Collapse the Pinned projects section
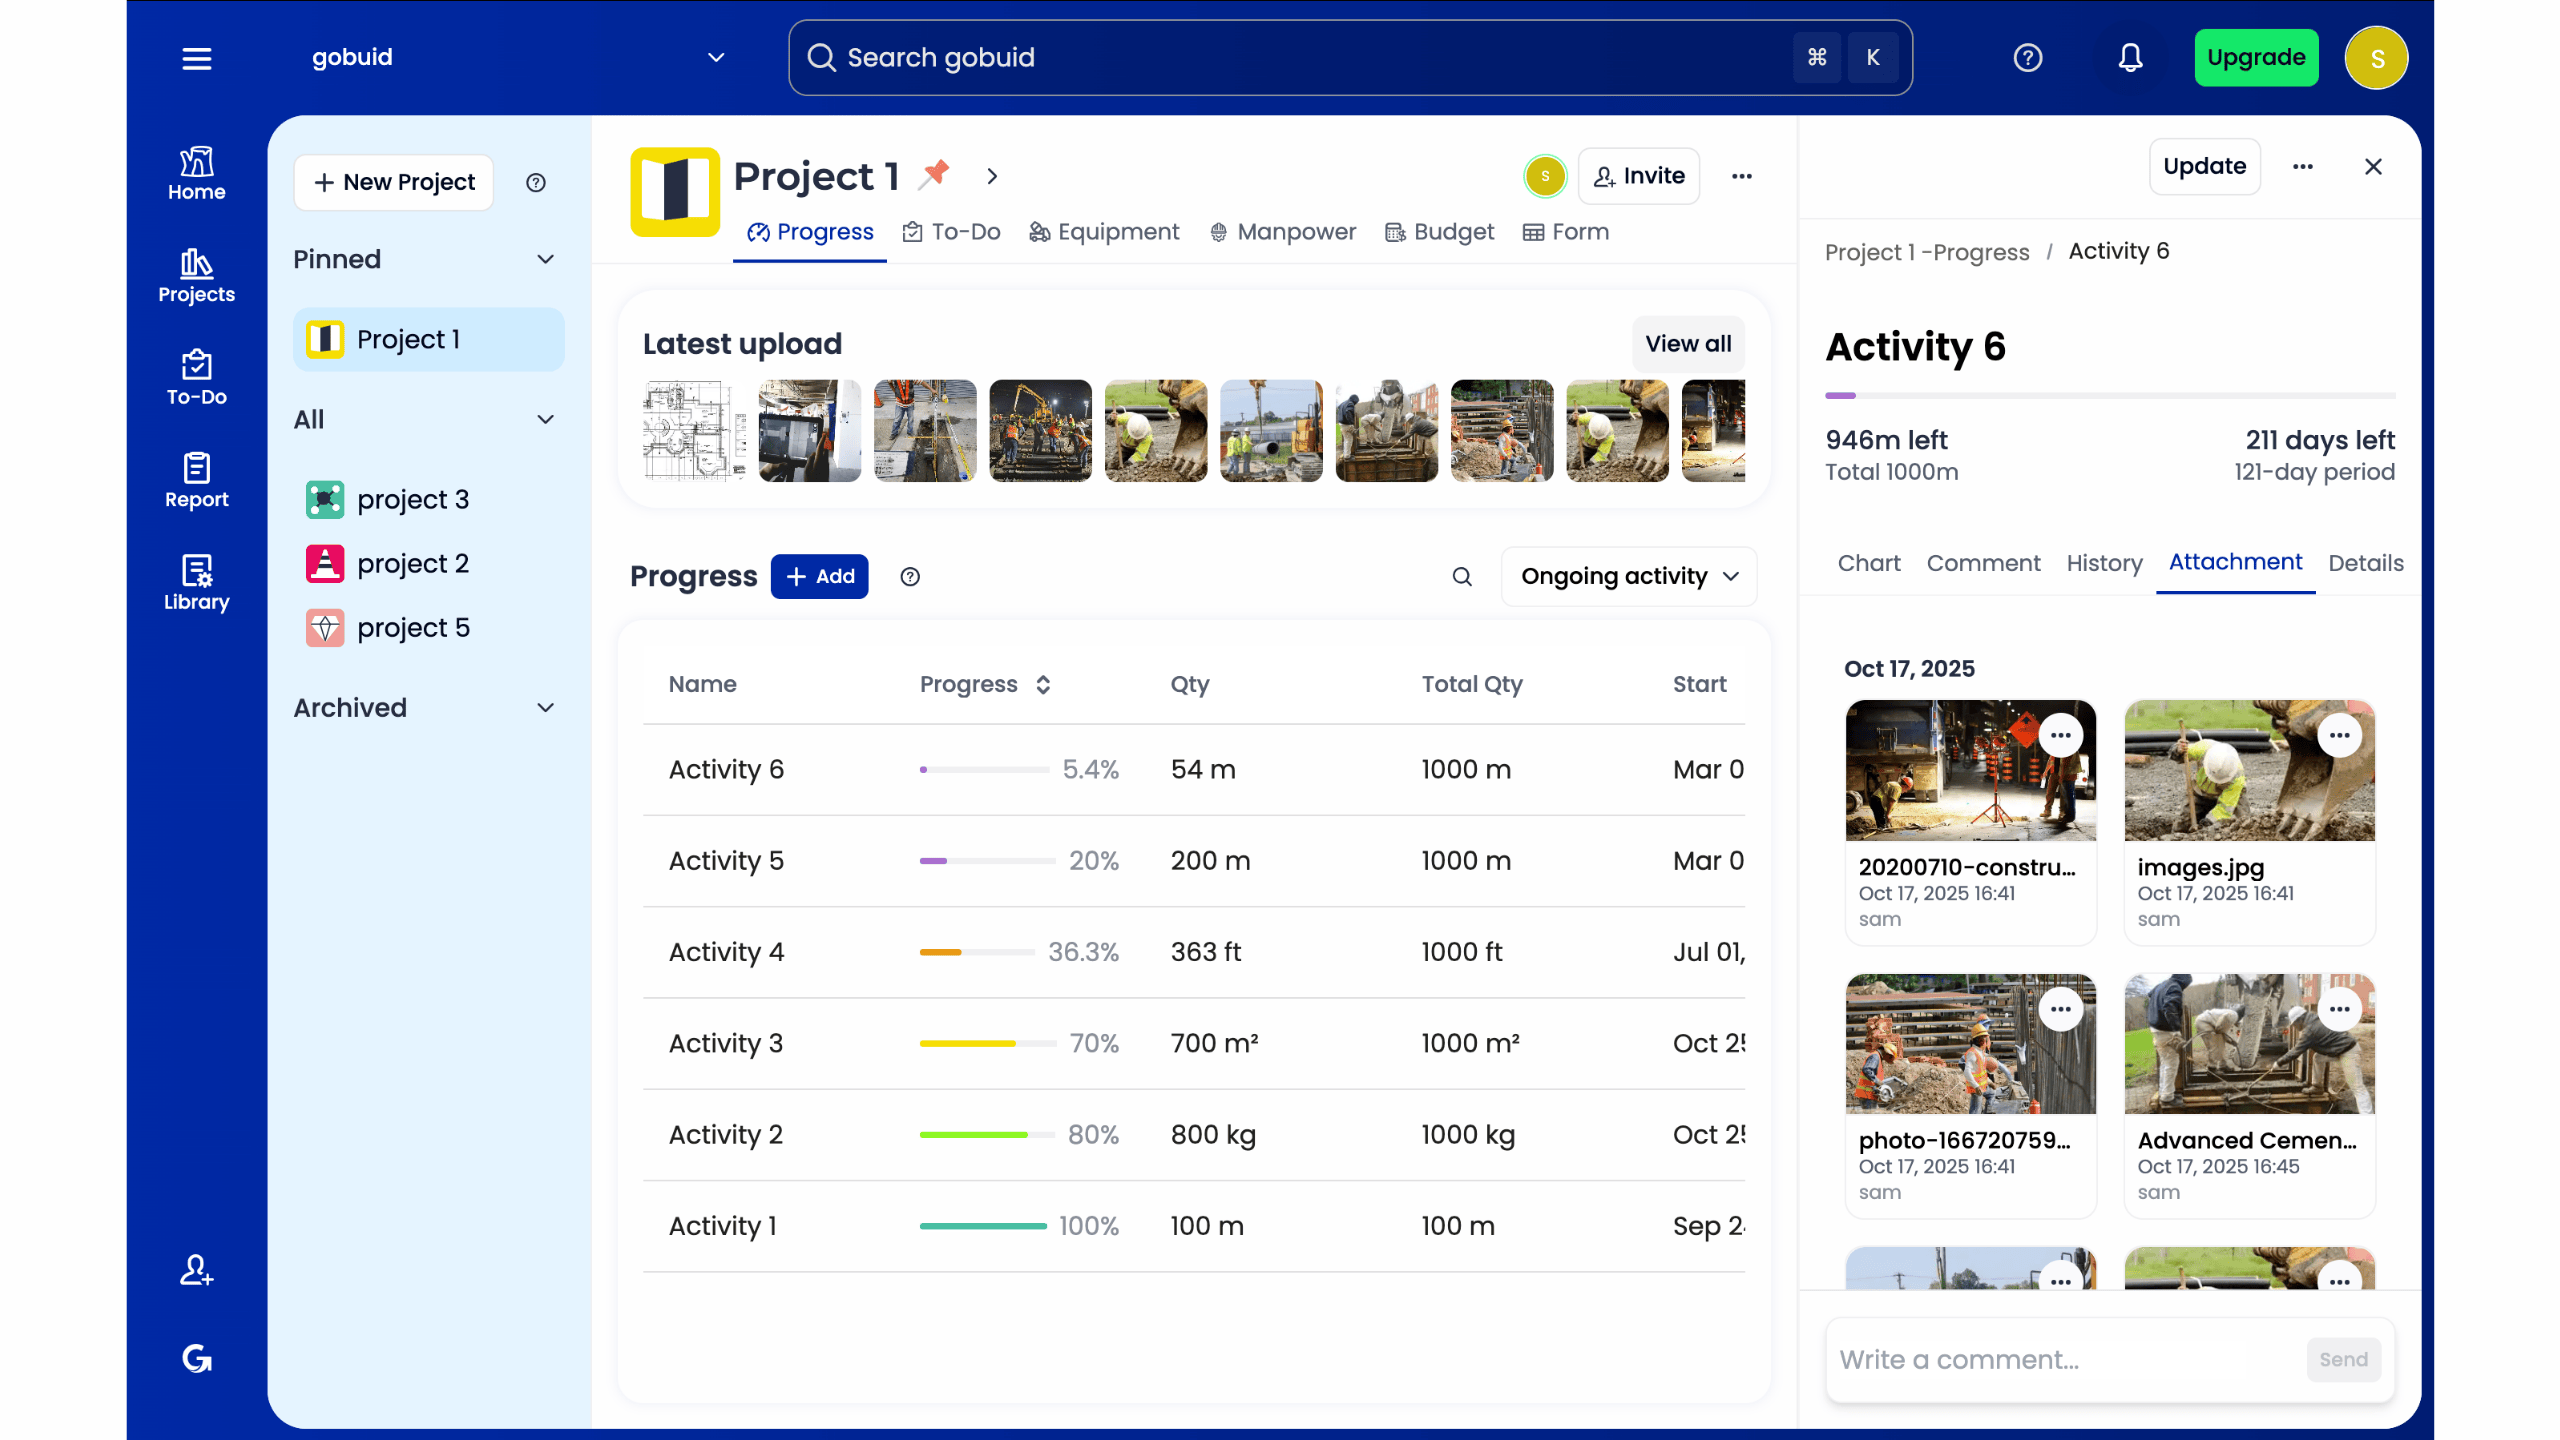The width and height of the screenshot is (2560, 1440). (x=546, y=259)
